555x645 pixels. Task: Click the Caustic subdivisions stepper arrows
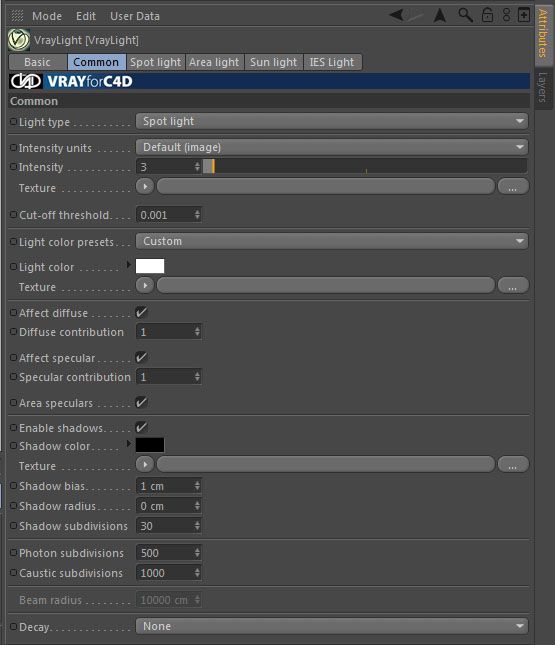click(x=197, y=573)
